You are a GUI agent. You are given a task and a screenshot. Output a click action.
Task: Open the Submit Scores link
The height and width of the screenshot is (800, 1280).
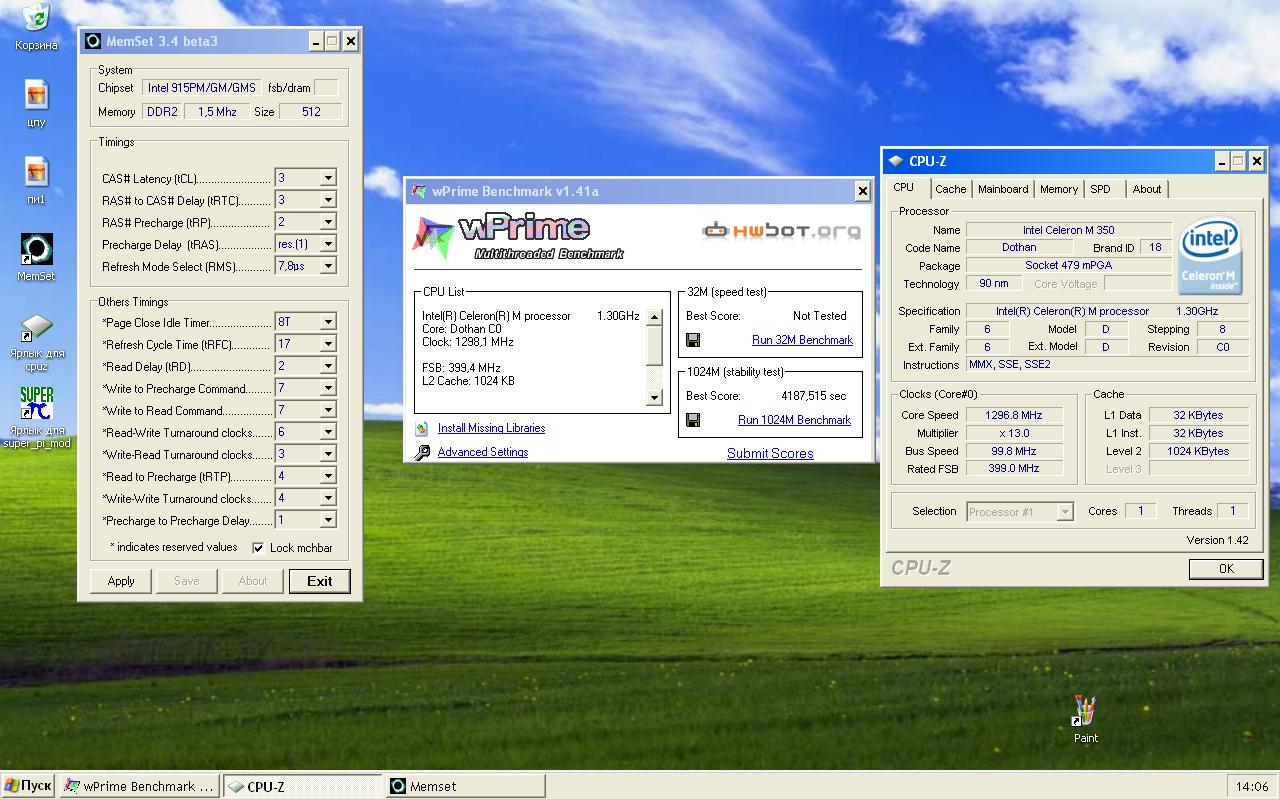point(770,453)
